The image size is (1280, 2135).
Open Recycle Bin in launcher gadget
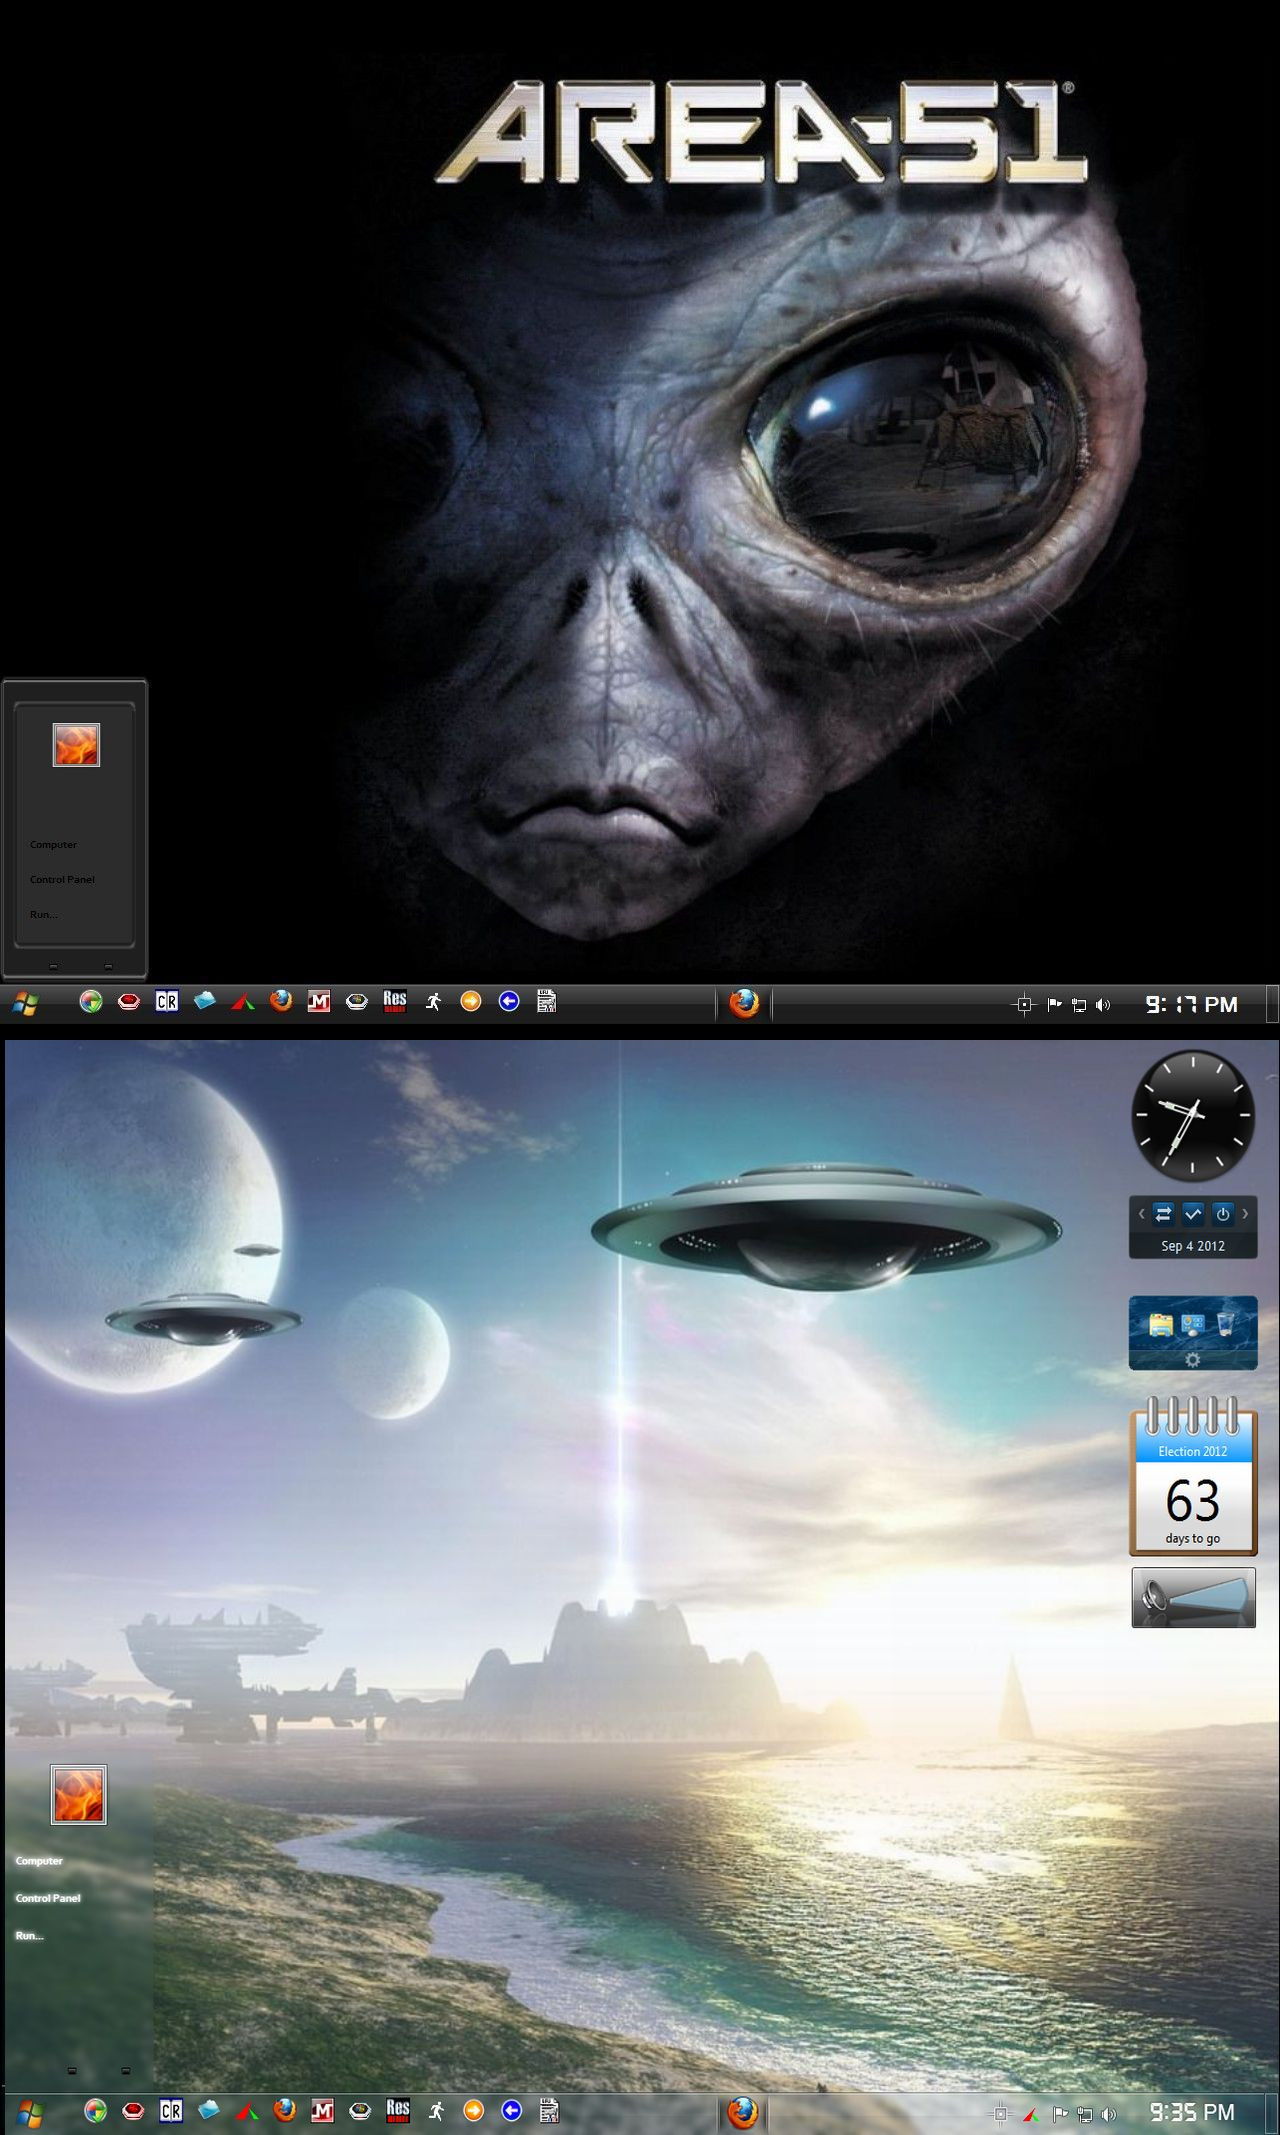(x=1225, y=1324)
